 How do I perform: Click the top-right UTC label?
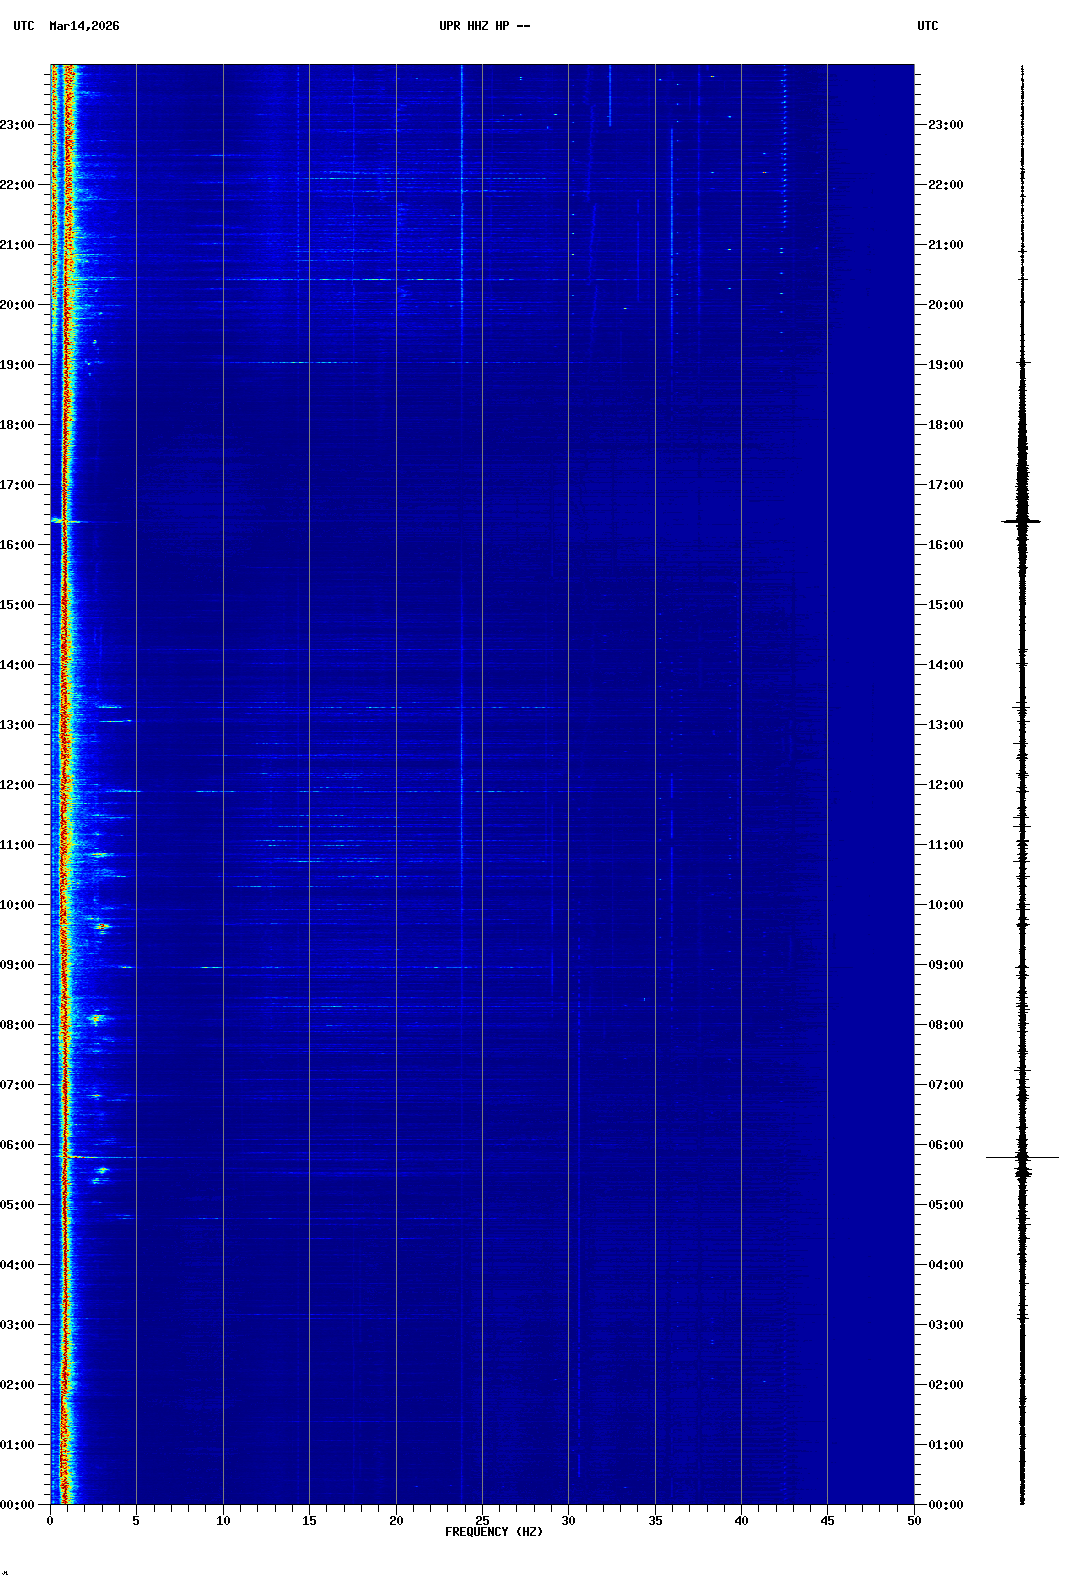(x=927, y=26)
